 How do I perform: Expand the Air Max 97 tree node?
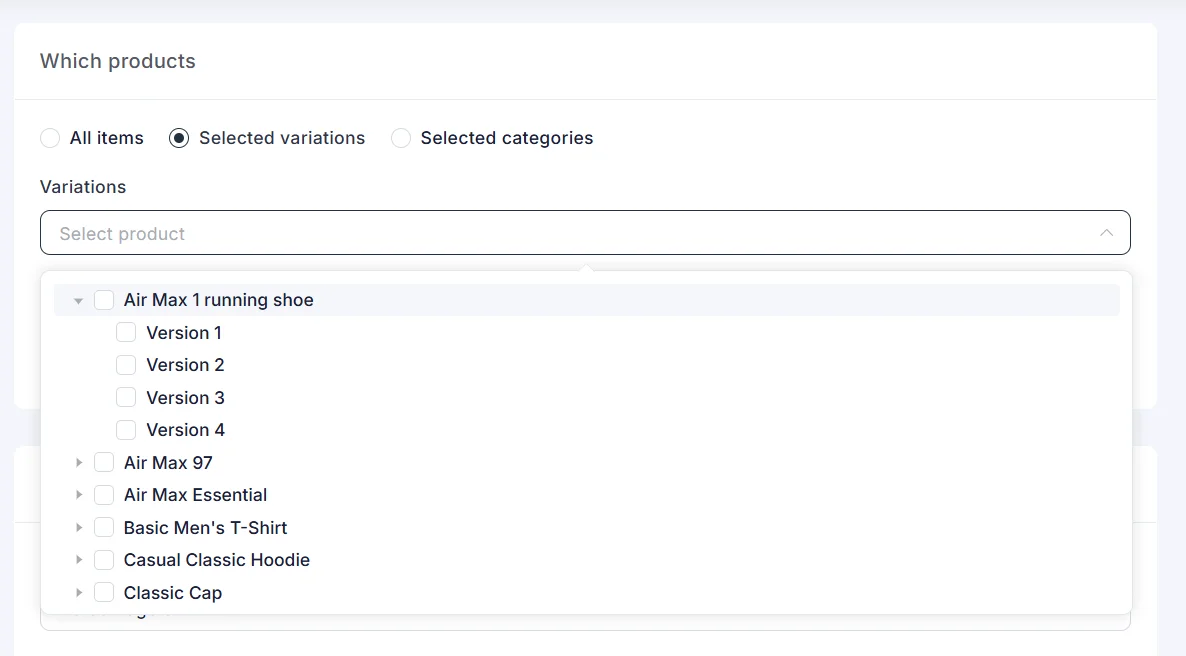[x=79, y=463]
